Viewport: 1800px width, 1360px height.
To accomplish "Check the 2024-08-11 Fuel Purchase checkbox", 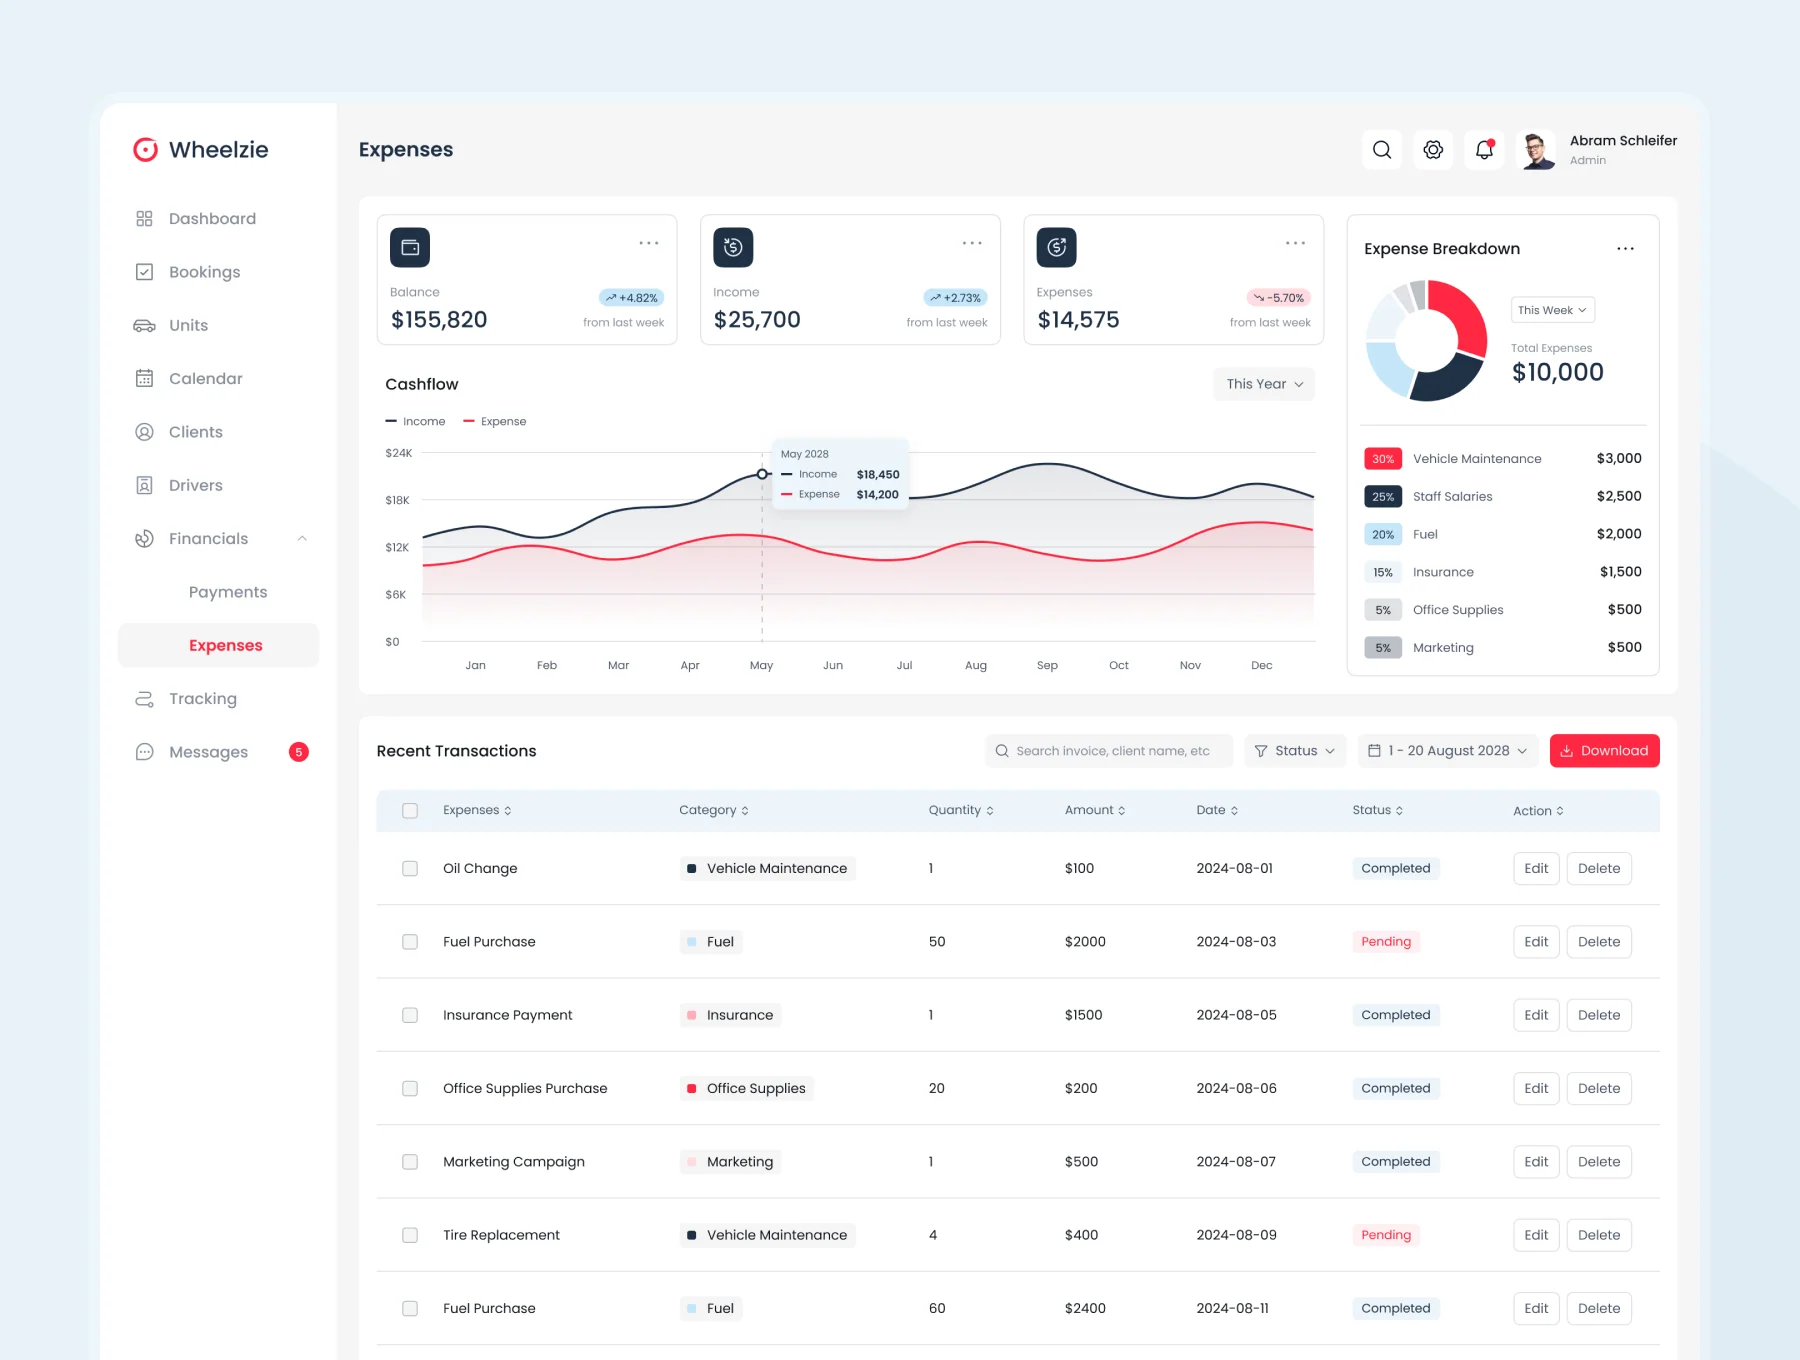I will [x=410, y=1308].
